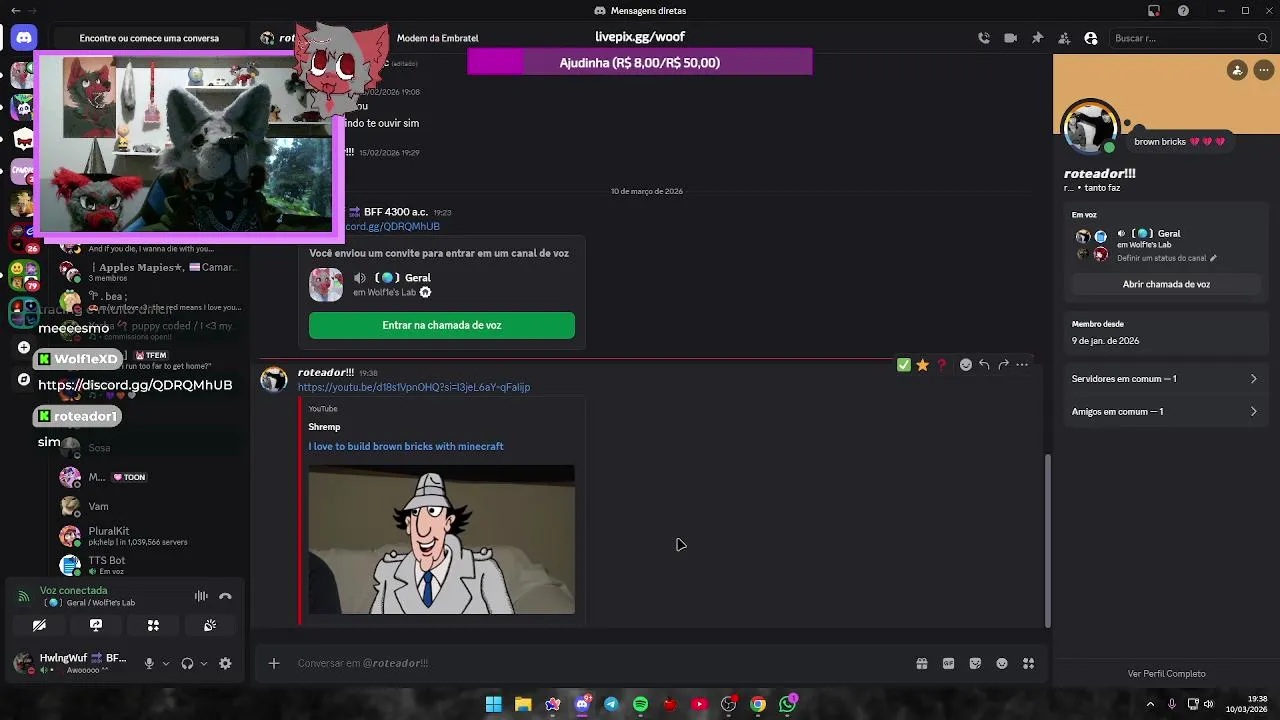
Task: Click Definir um status do canal
Action: pos(1166,258)
